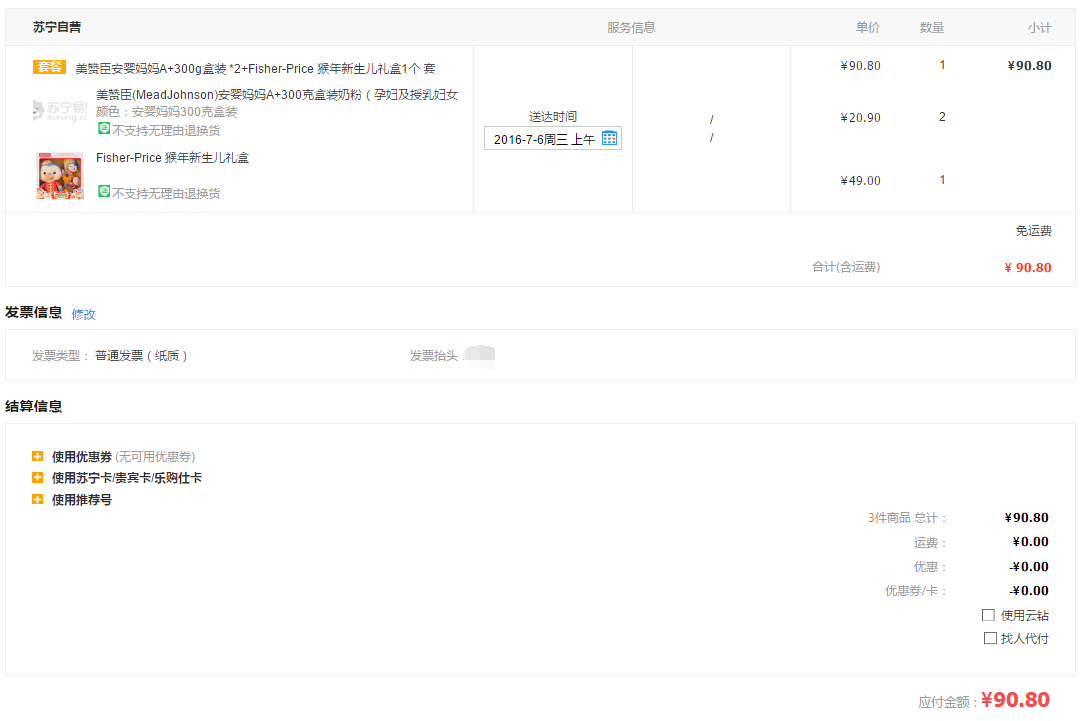This screenshot has width=1083, height=721.
Task: Click the plus icon beside 使用苏宁卡/贵宾卡/乐购仕卡
Action: (40, 477)
